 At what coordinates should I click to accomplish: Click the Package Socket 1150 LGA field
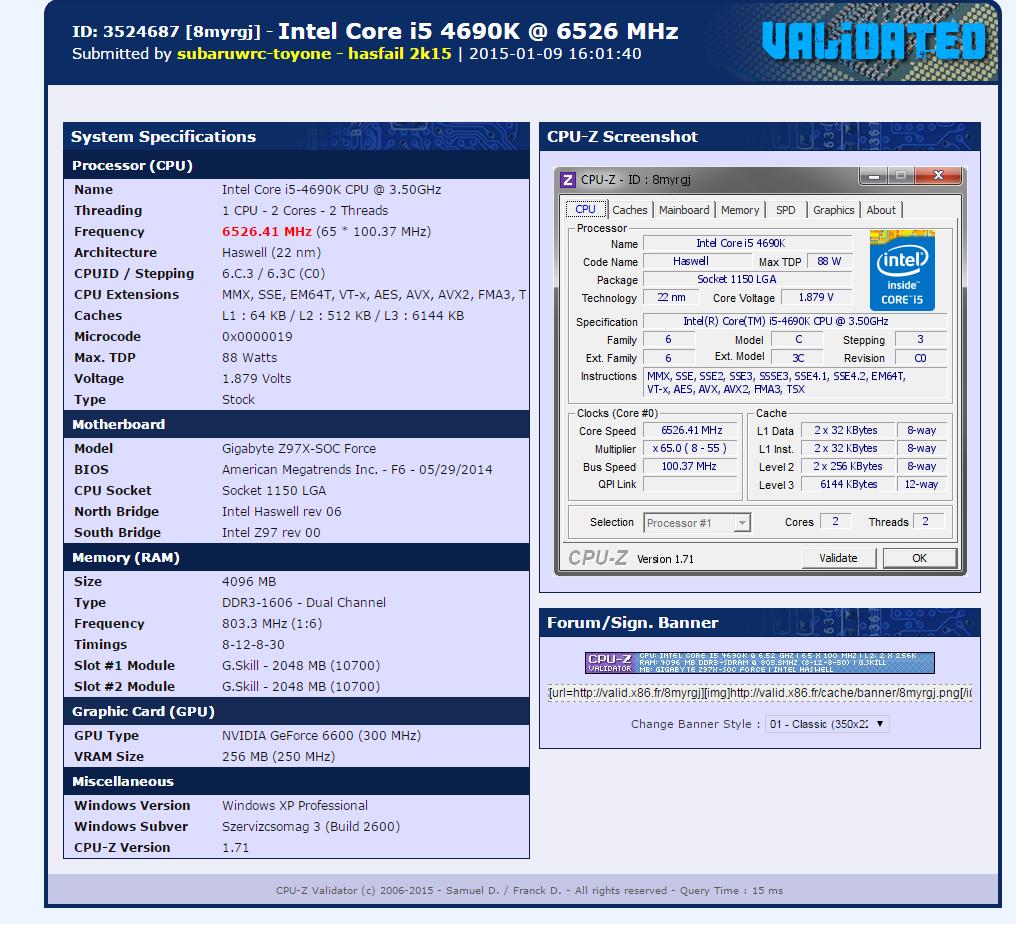747,279
